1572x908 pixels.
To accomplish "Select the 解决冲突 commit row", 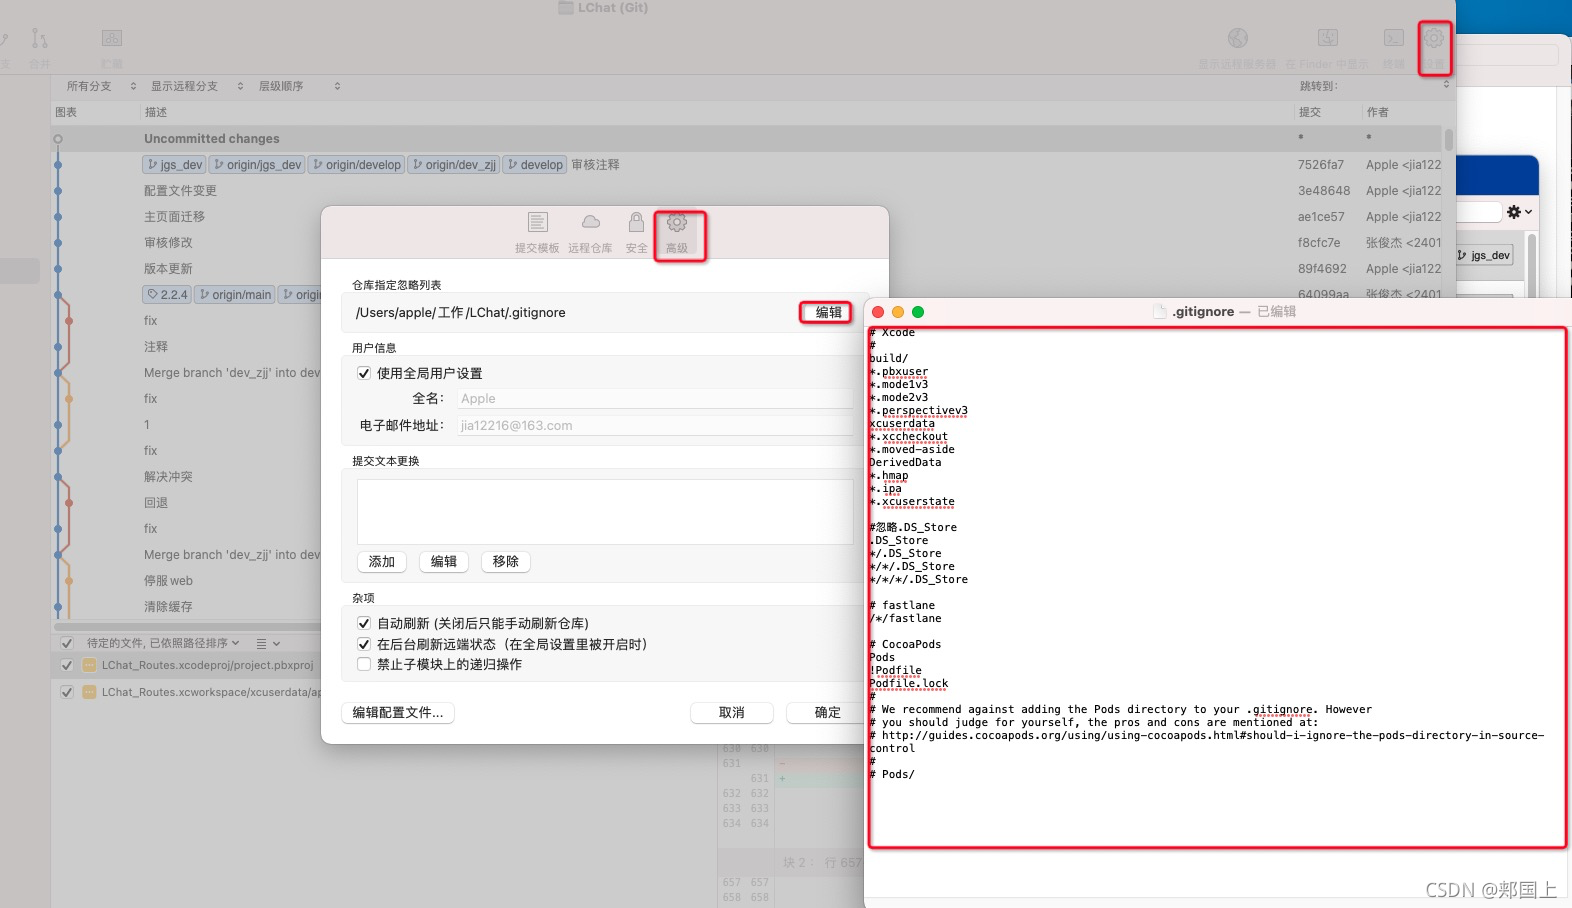I will pyautogui.click(x=186, y=477).
